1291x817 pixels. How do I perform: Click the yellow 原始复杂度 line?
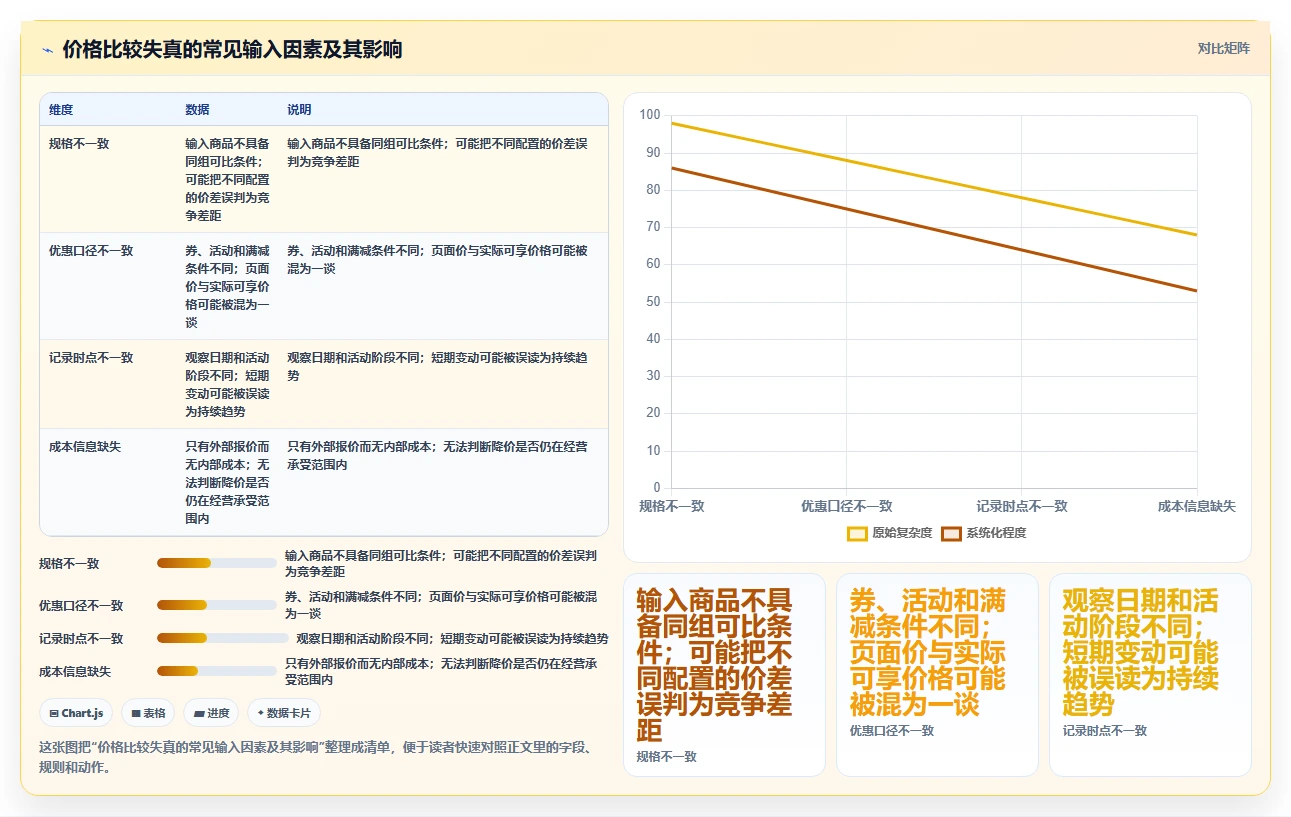click(934, 179)
